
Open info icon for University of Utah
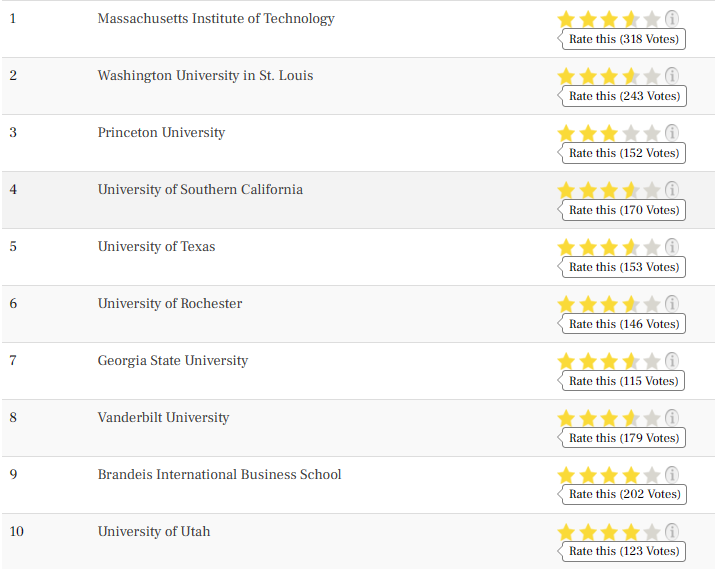pyautogui.click(x=672, y=532)
